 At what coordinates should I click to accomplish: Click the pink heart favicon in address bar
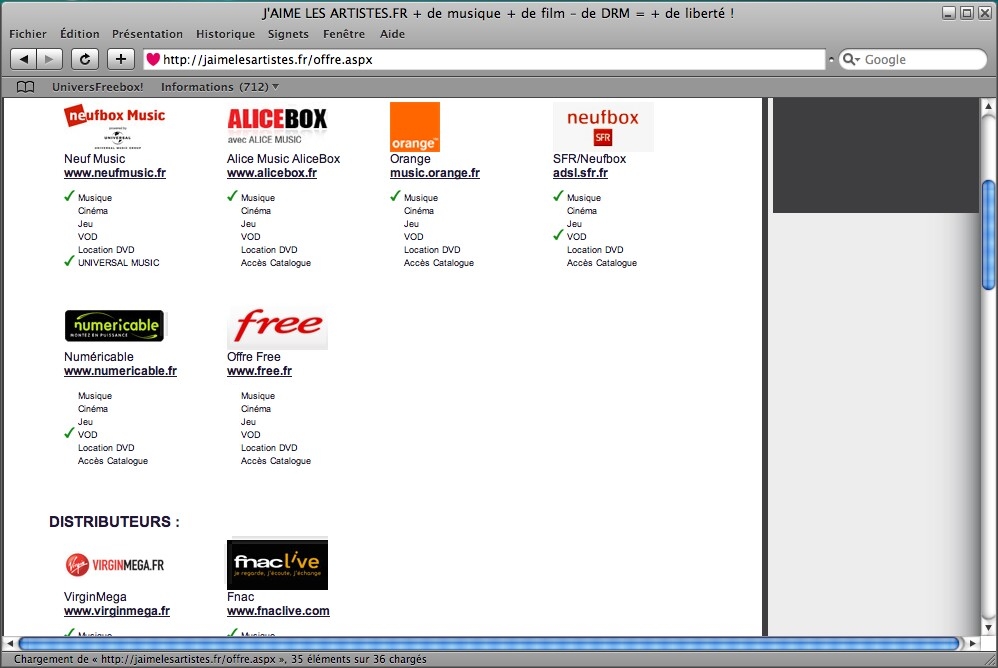click(153, 60)
